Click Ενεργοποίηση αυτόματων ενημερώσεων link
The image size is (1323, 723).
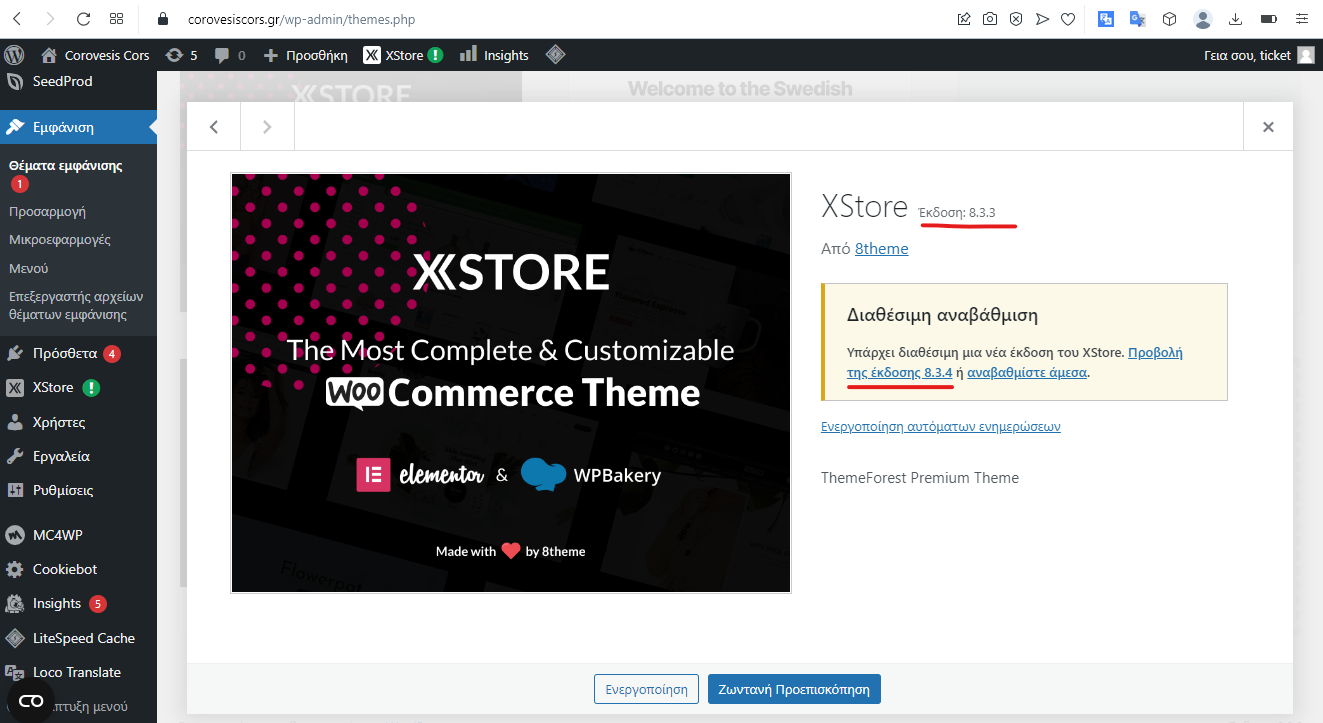click(x=941, y=426)
